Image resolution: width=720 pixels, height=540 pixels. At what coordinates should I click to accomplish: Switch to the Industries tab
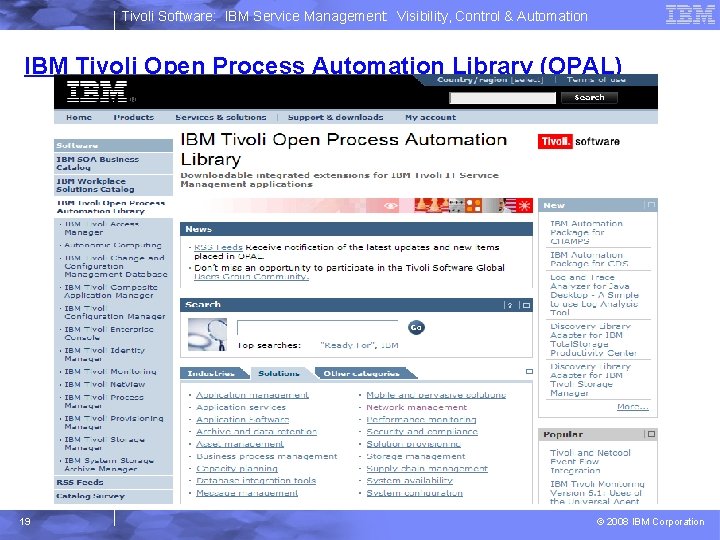pos(212,373)
